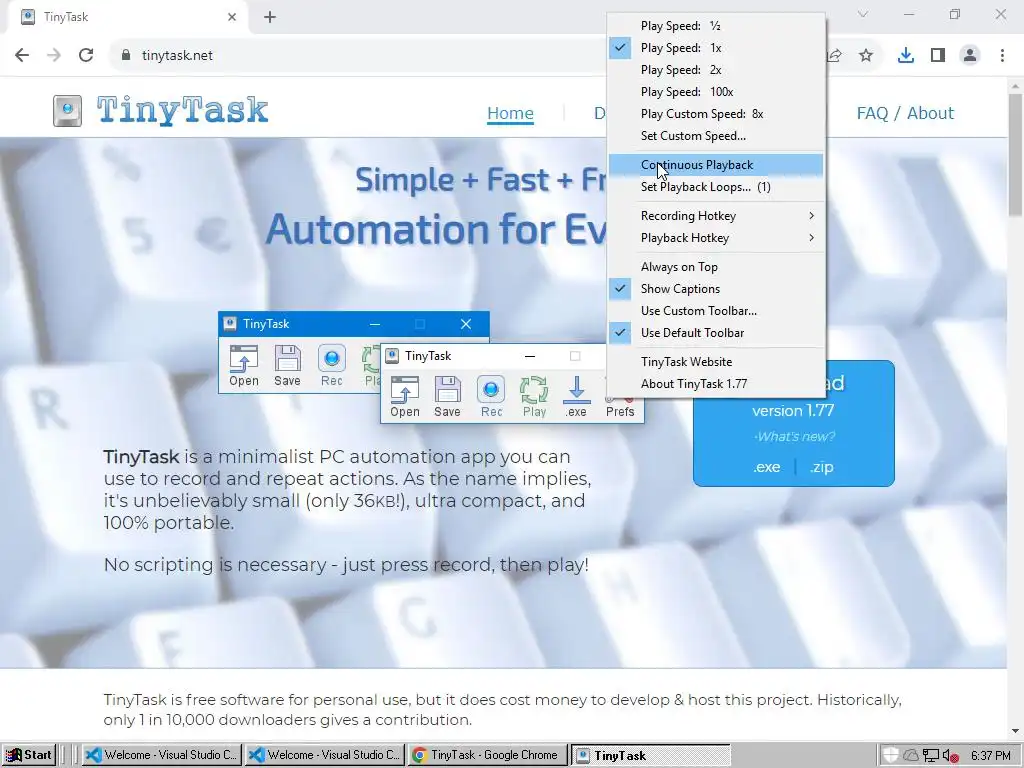The width and height of the screenshot is (1024, 768).
Task: Bookmark this page with the star icon
Action: 866,56
